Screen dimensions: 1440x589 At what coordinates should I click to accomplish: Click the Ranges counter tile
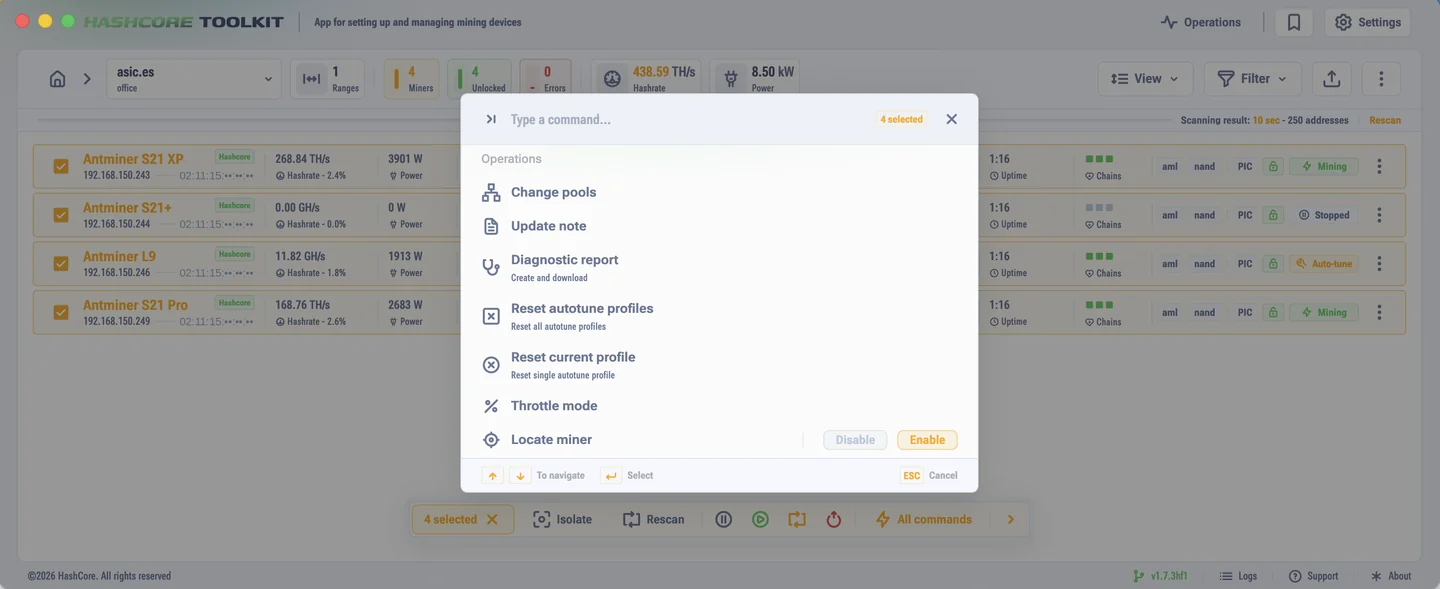pyautogui.click(x=327, y=79)
